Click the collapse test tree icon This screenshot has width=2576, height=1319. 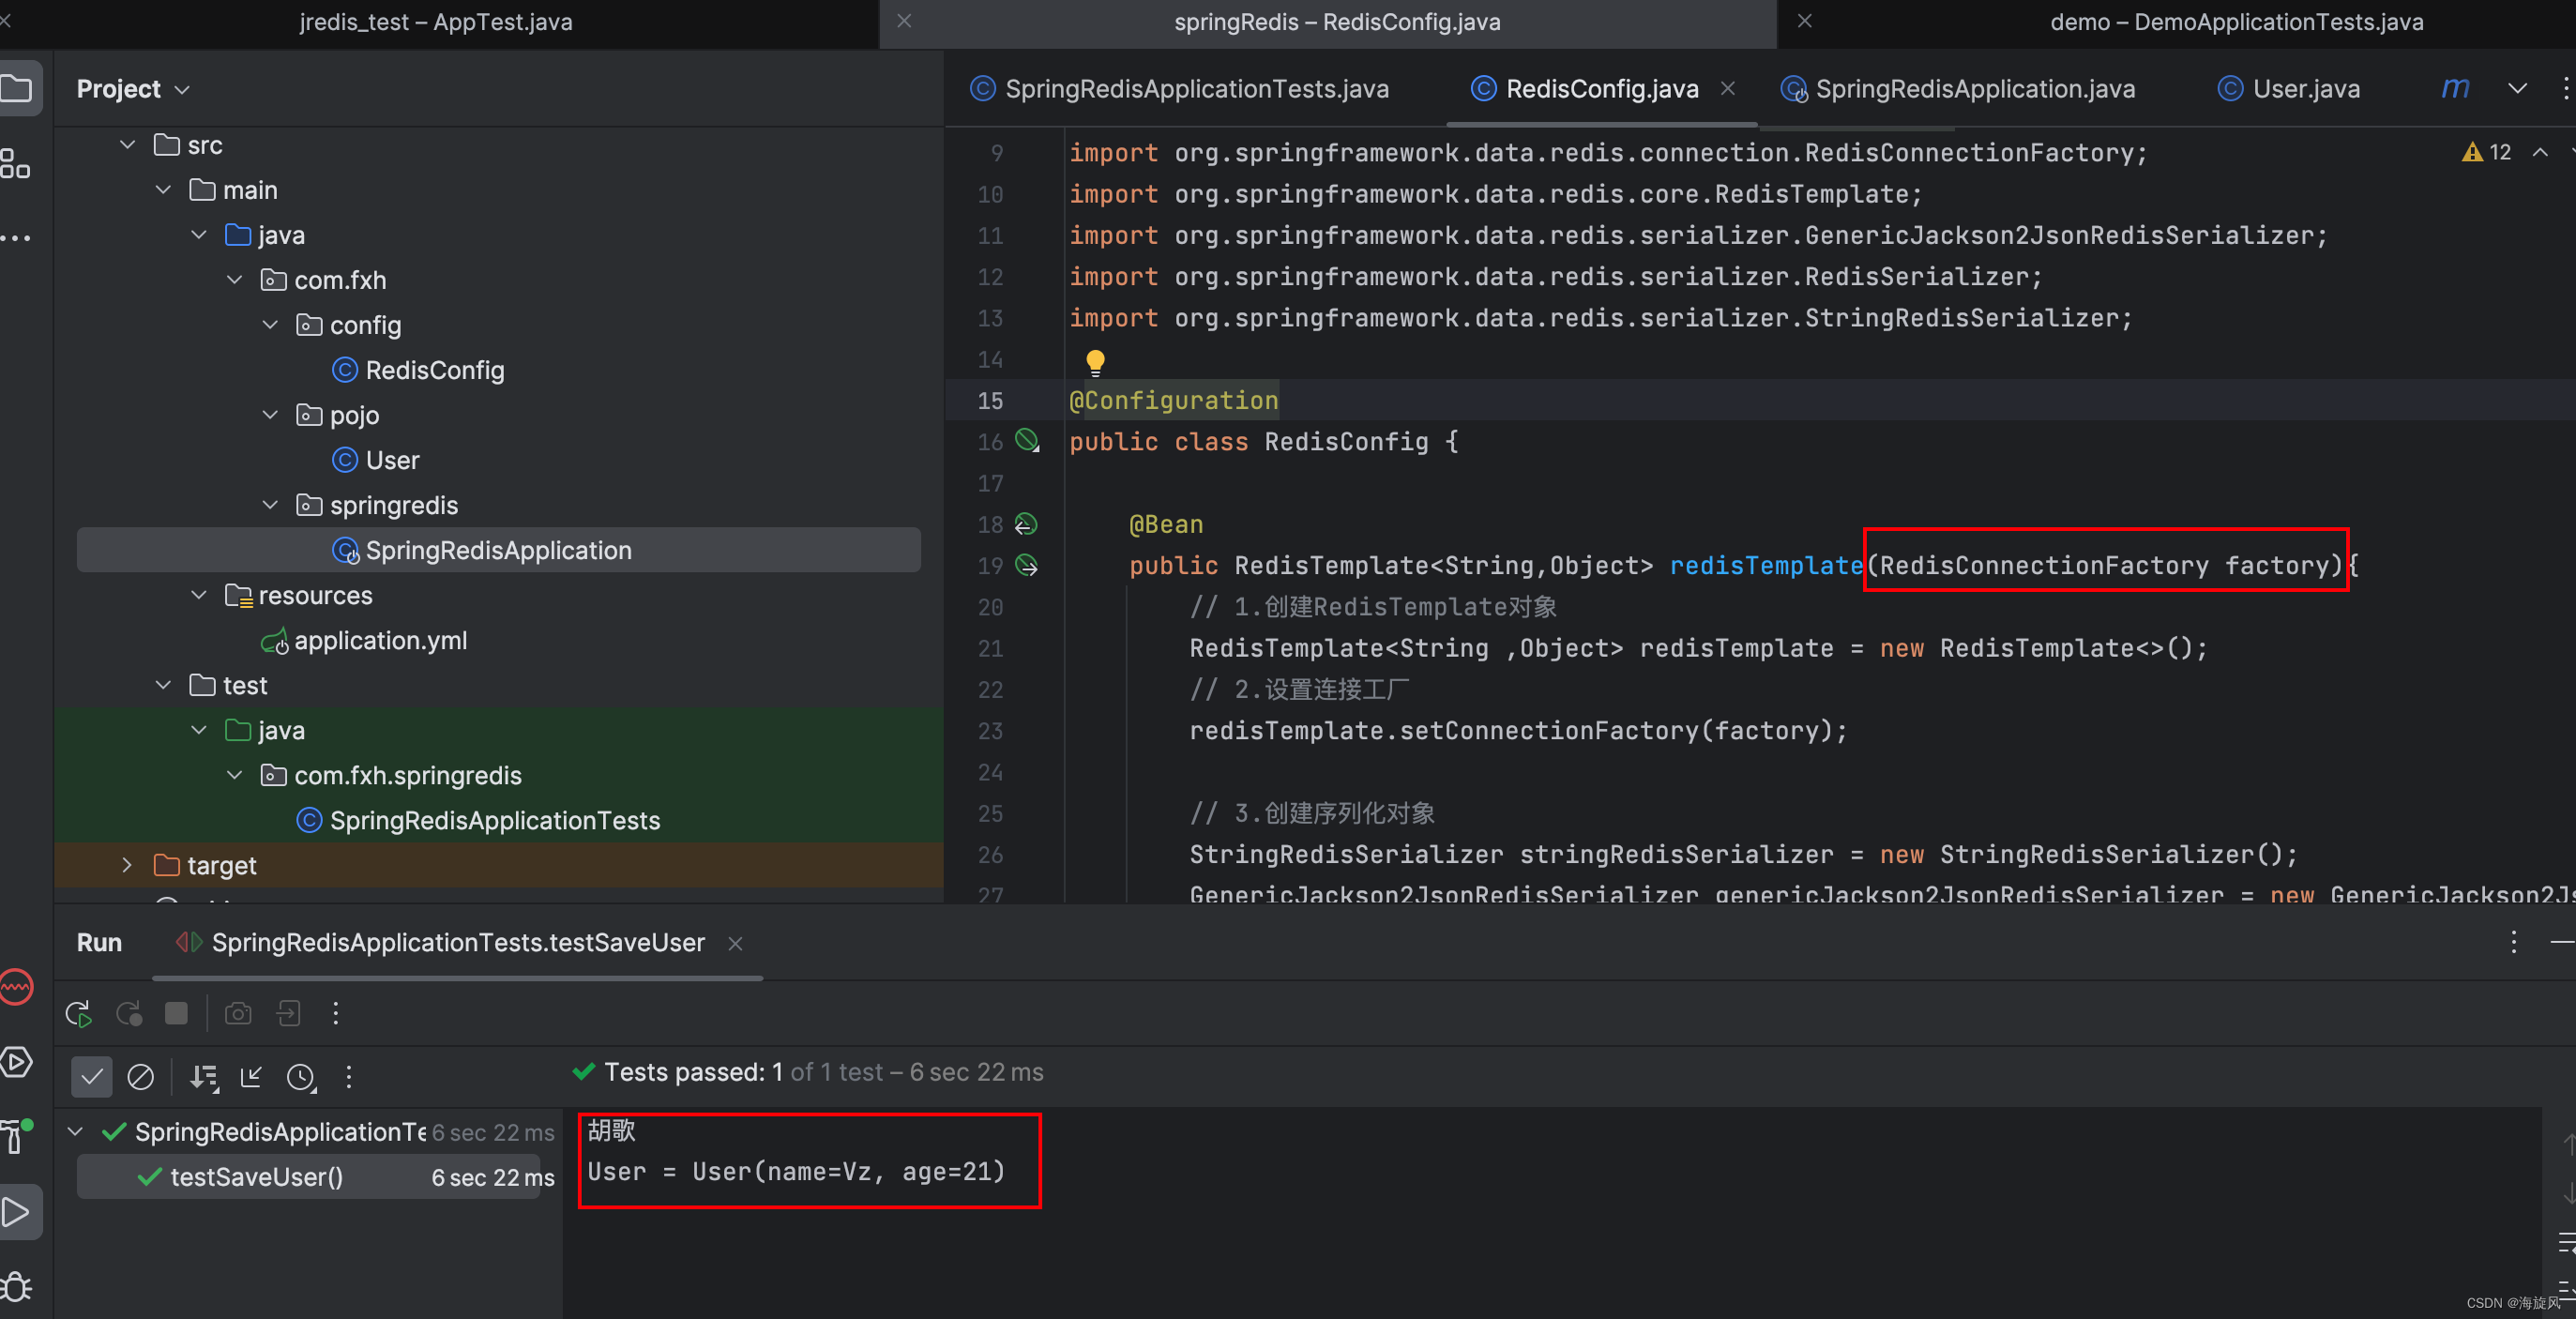[x=254, y=1077]
